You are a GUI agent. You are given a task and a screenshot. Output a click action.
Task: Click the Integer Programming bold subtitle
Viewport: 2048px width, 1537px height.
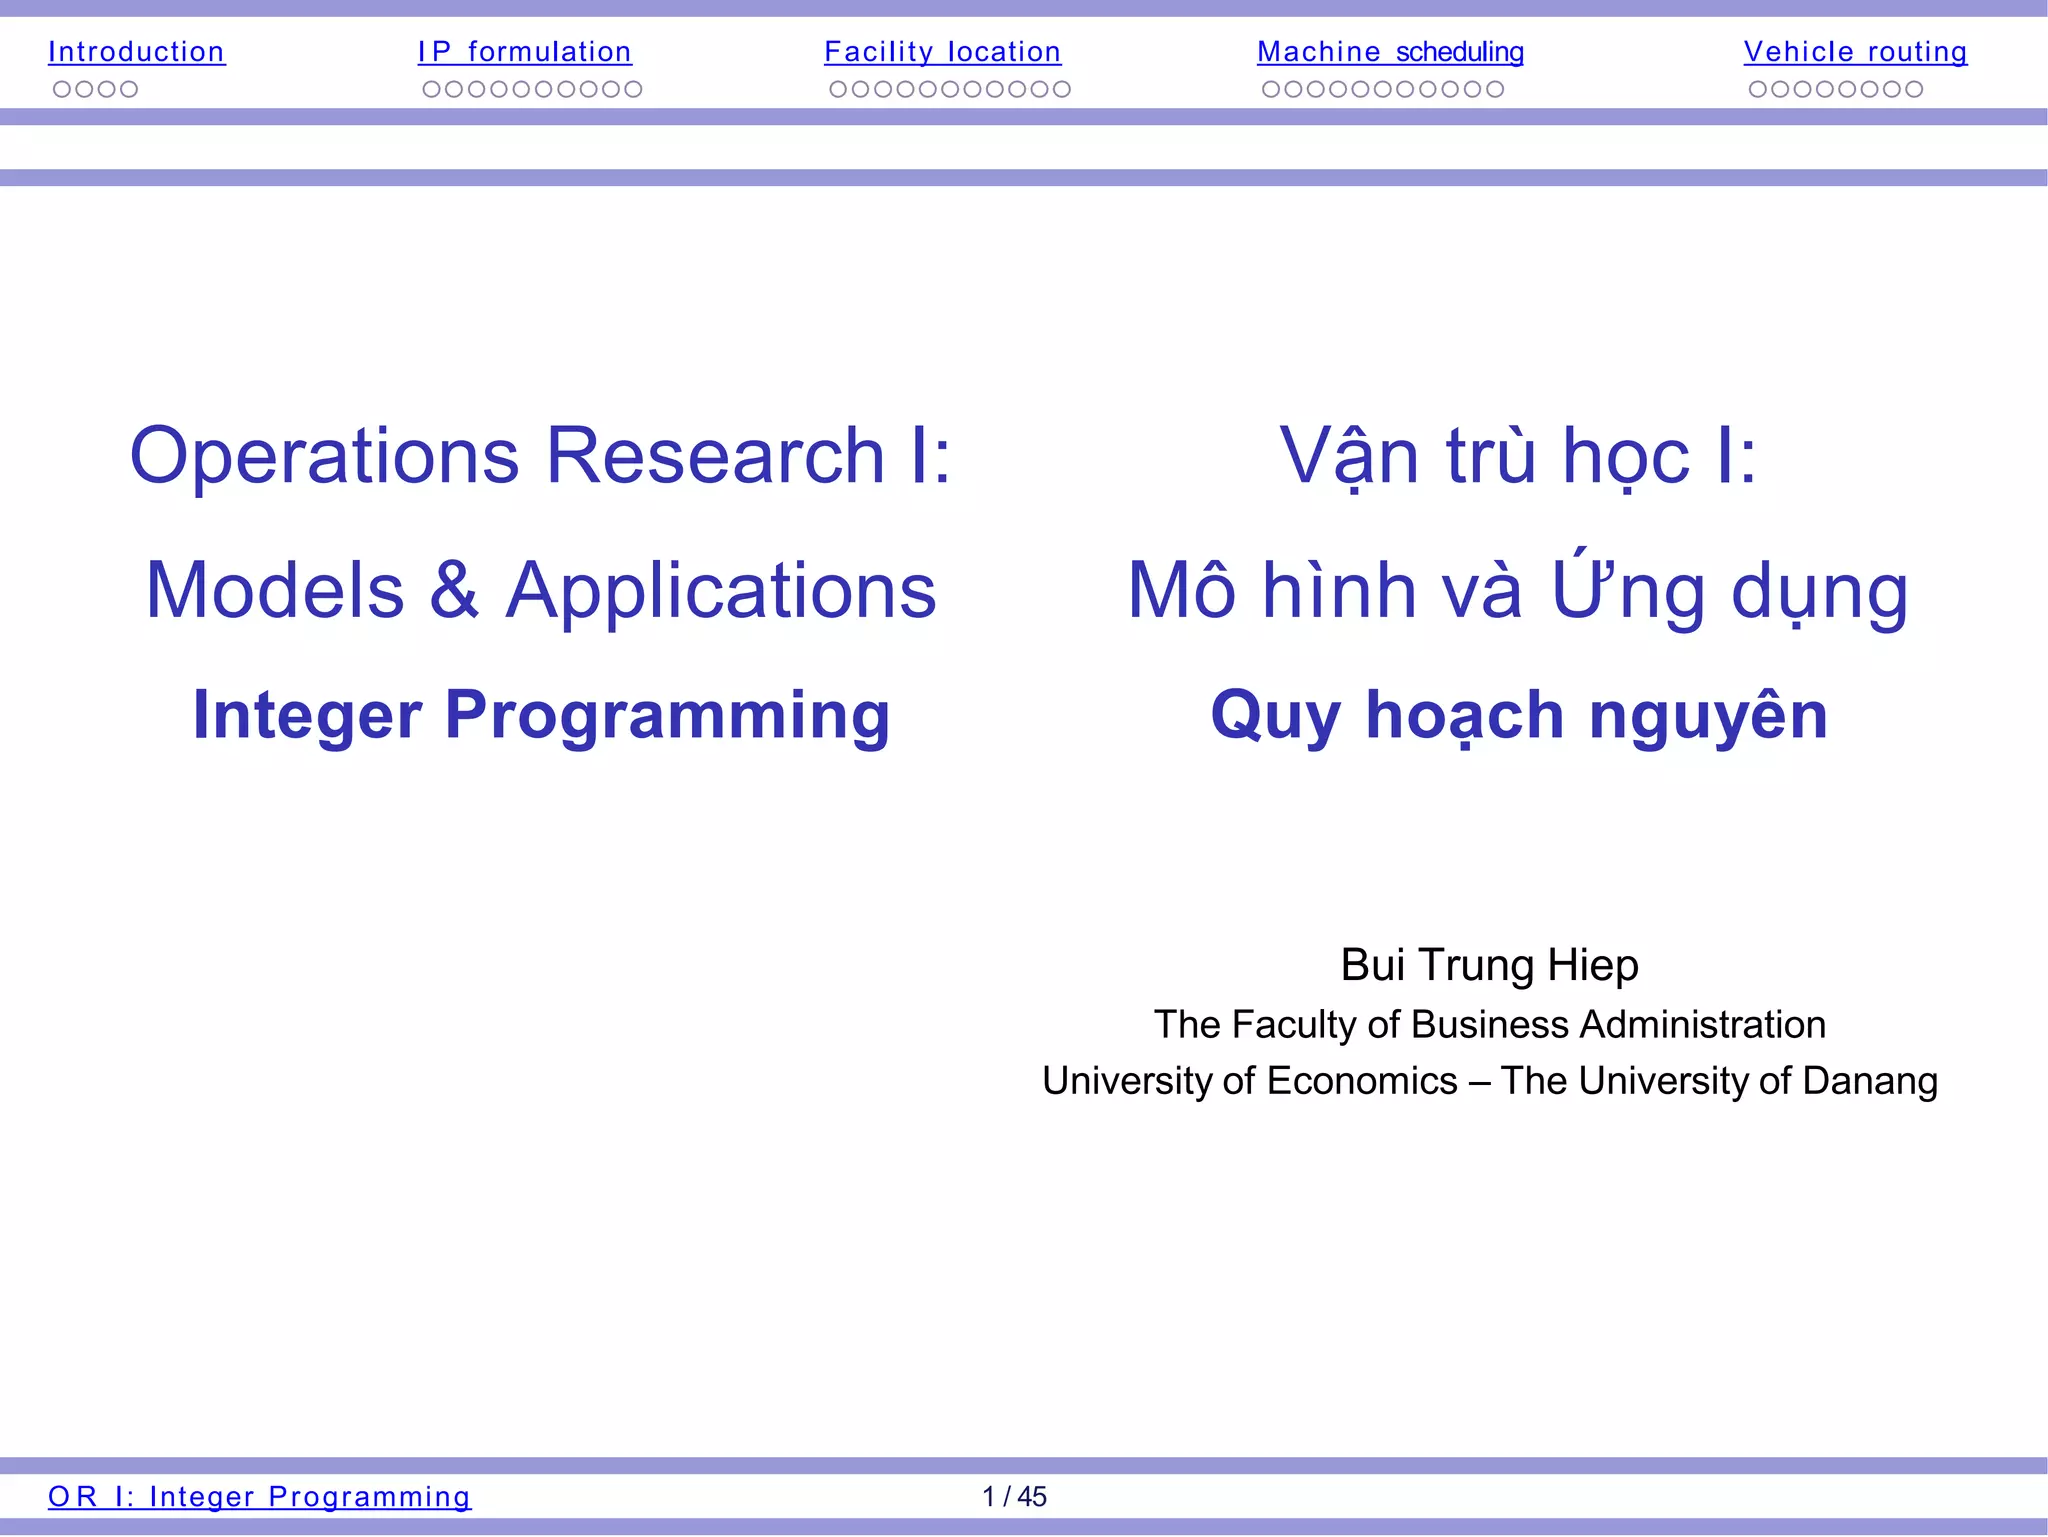(541, 716)
